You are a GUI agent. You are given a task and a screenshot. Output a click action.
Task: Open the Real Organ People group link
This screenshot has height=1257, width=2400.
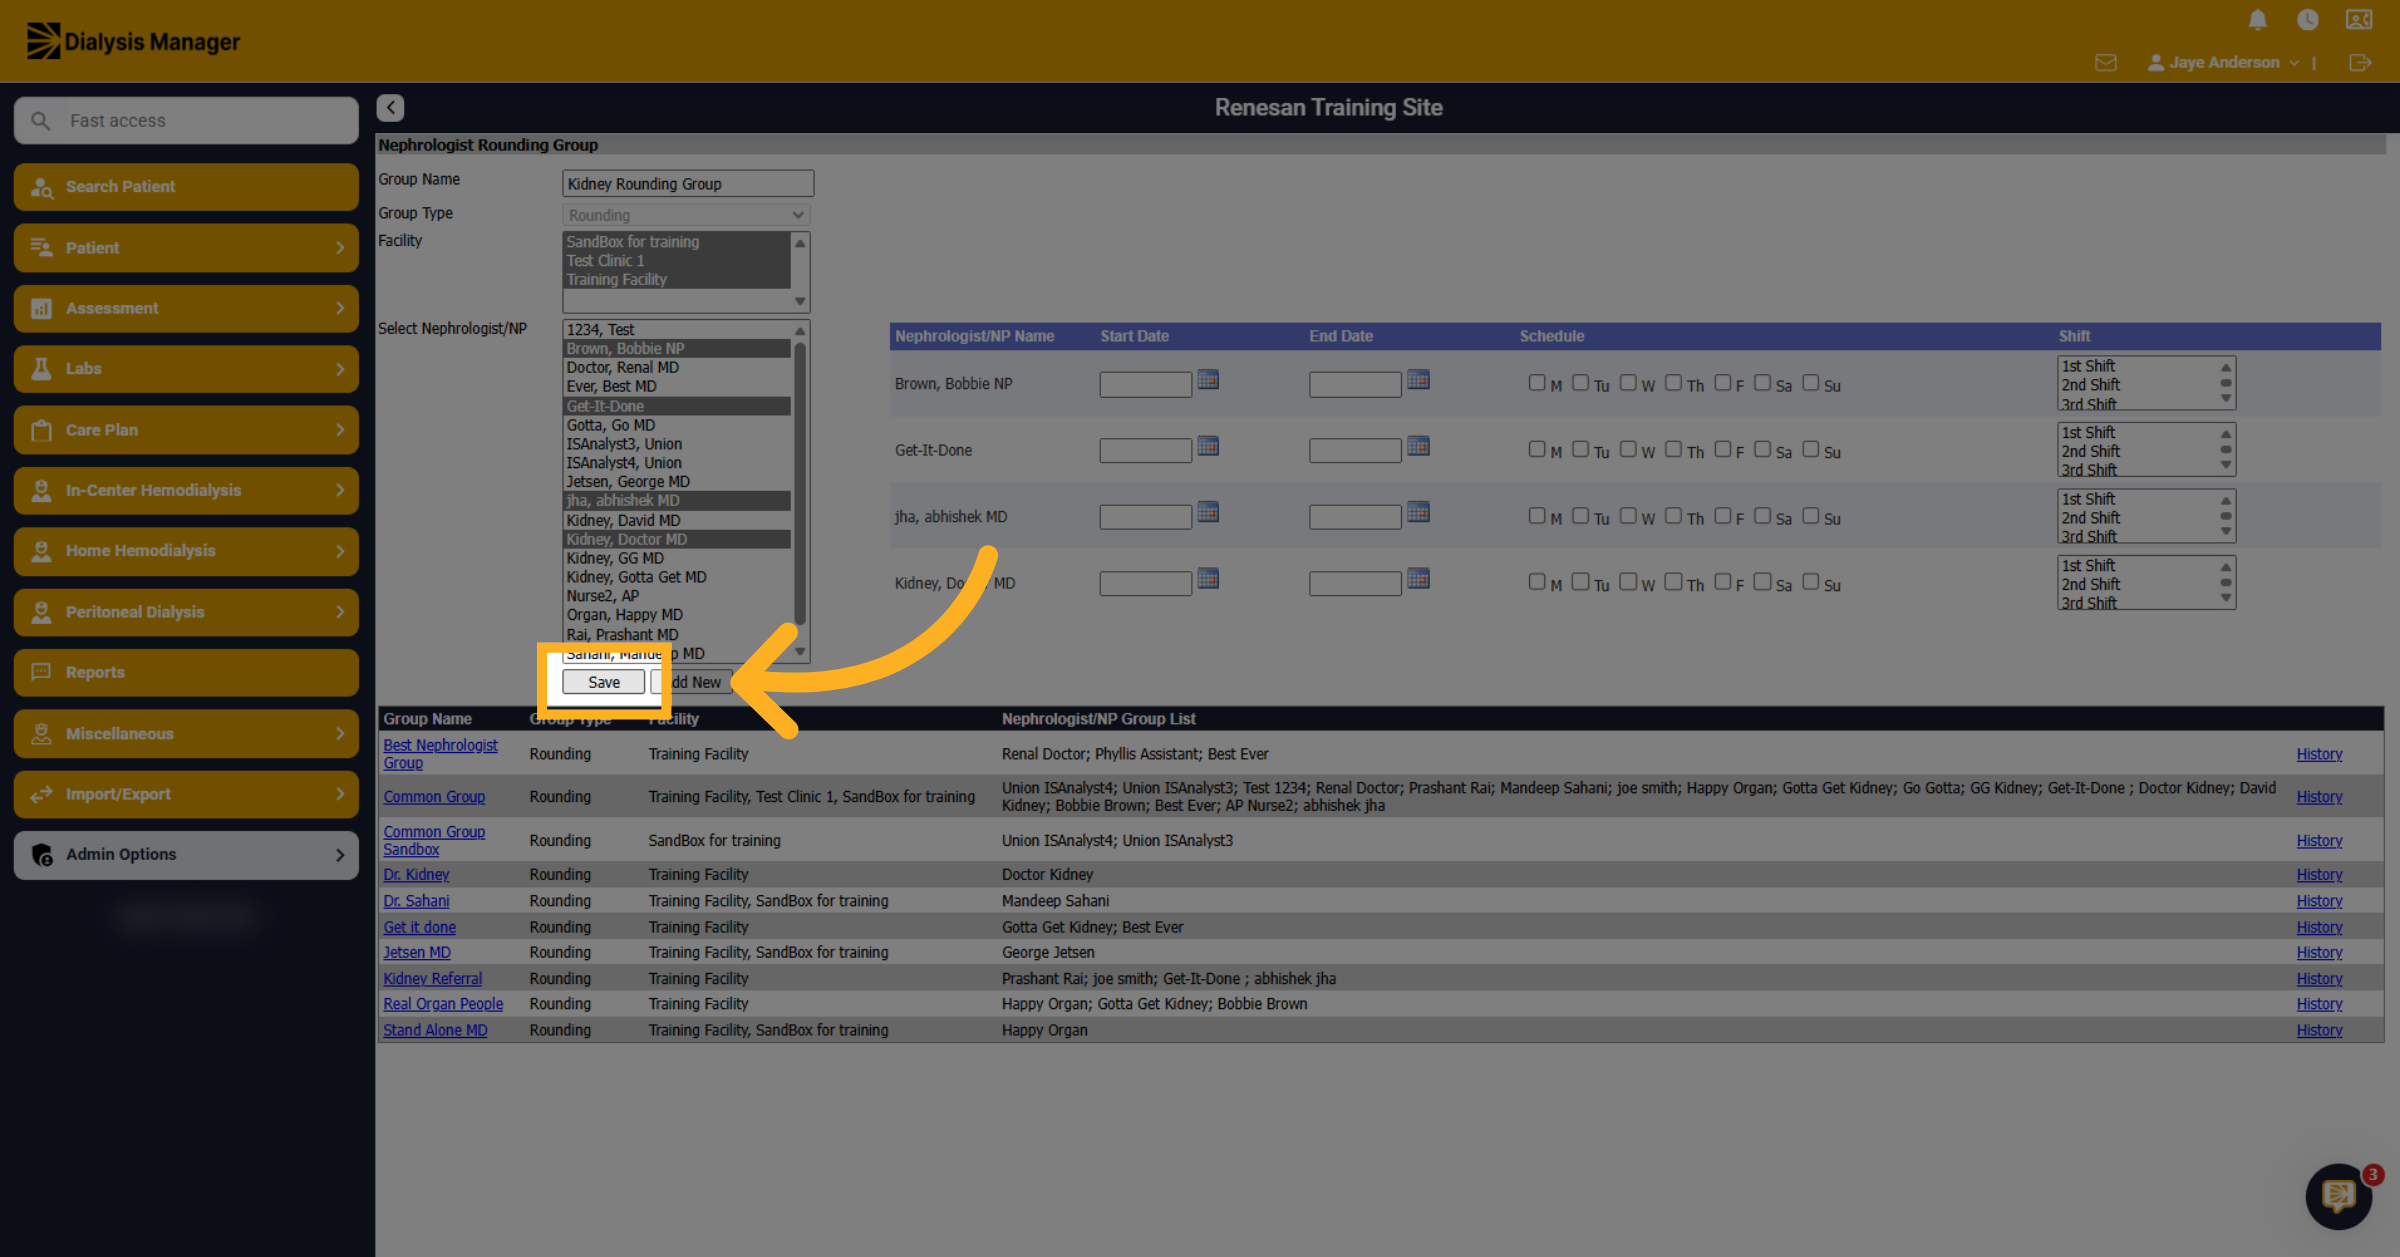click(443, 1004)
